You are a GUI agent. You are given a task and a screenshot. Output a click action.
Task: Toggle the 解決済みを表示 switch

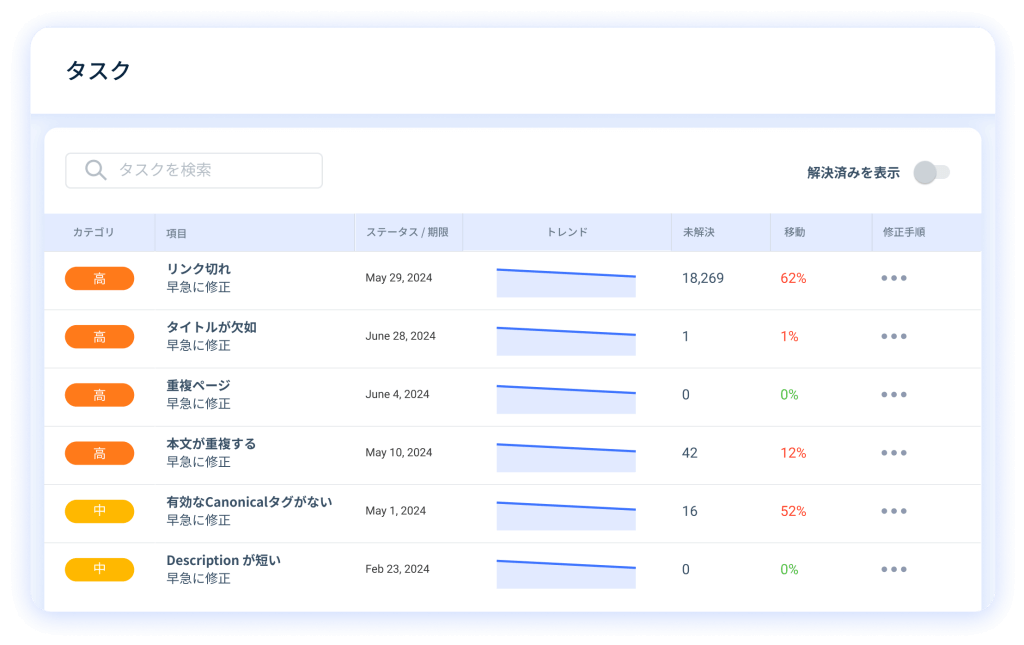point(931,172)
